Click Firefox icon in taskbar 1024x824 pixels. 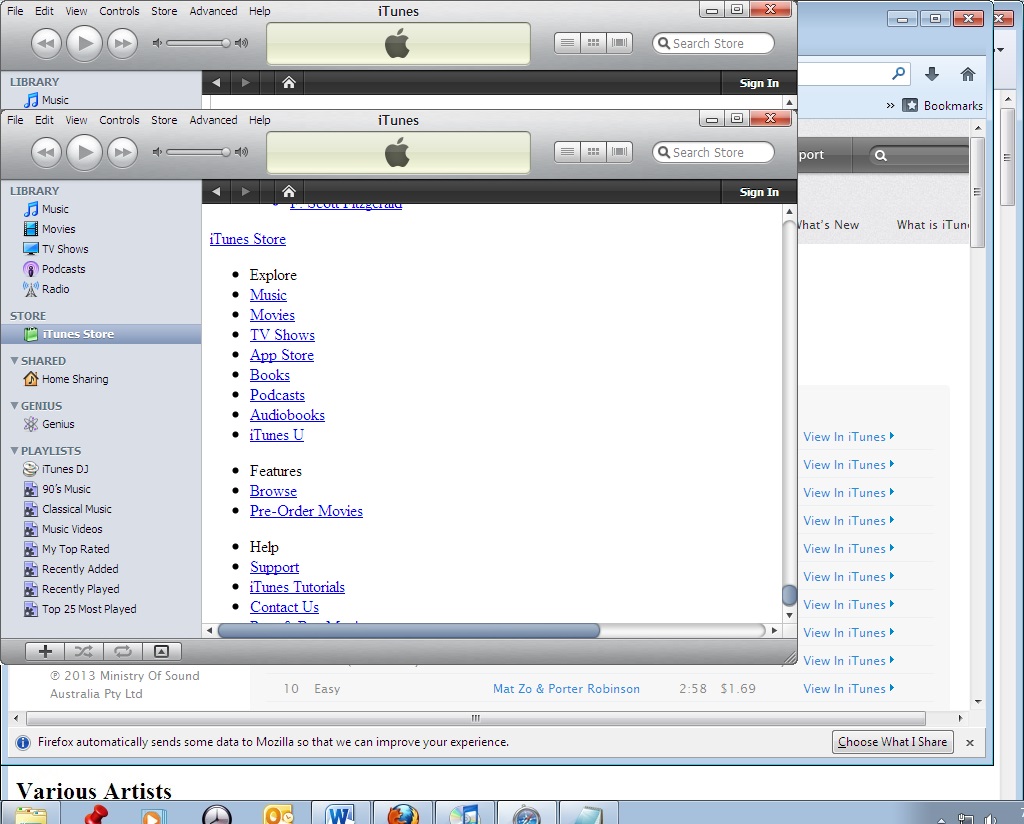click(403, 815)
